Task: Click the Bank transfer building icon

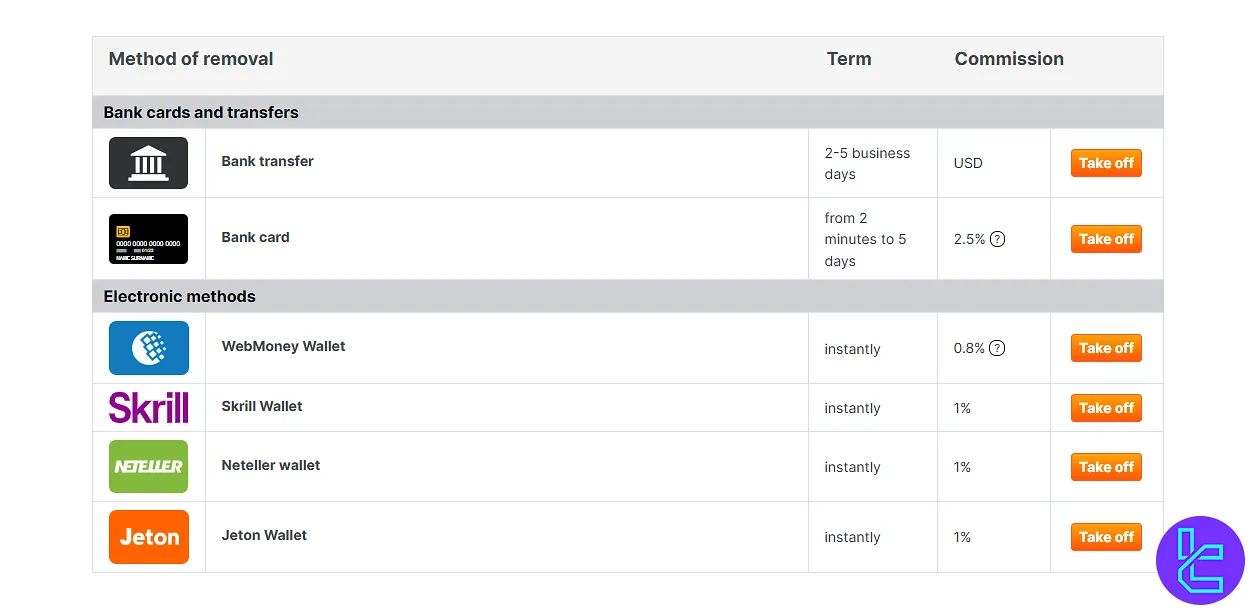Action: pos(148,163)
